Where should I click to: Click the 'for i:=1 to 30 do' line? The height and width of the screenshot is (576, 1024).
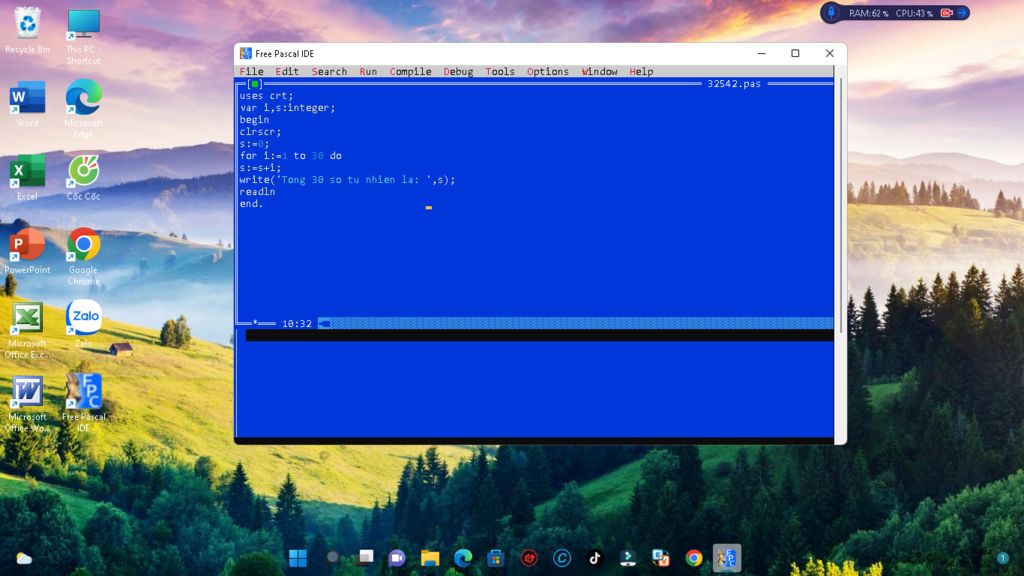[x=290, y=156]
